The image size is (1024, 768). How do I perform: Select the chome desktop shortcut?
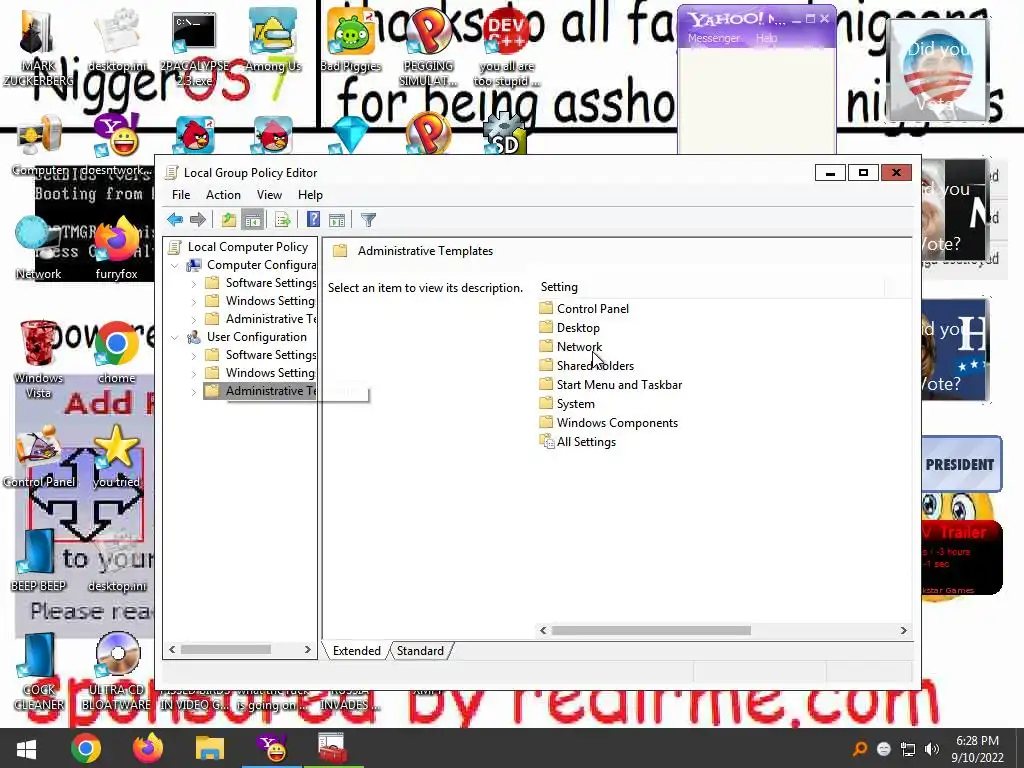click(116, 353)
